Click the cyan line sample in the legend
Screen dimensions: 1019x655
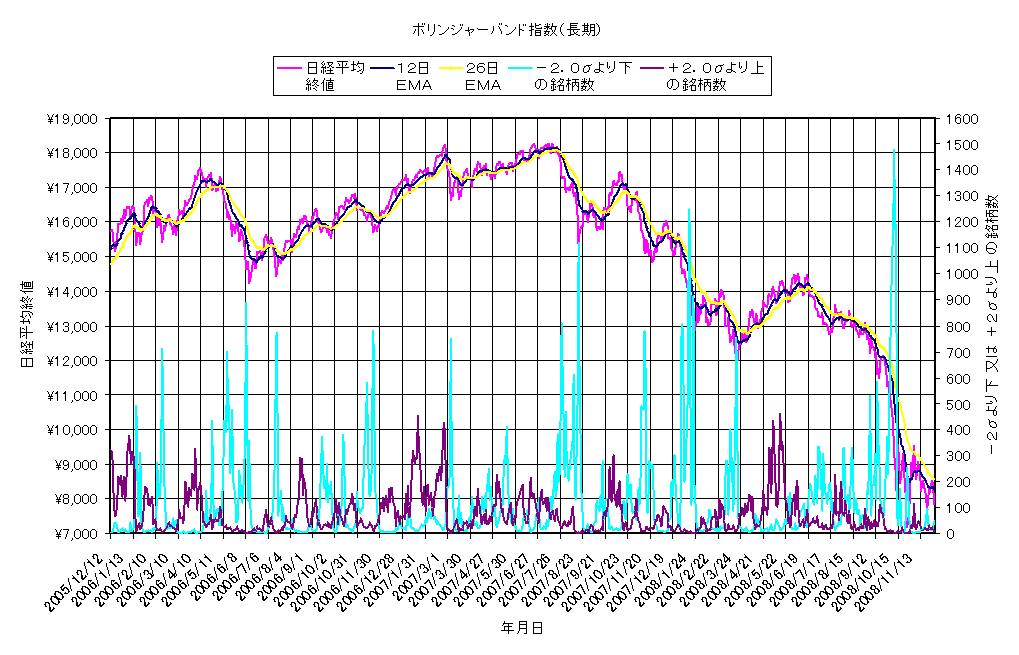pyautogui.click(x=520, y=68)
